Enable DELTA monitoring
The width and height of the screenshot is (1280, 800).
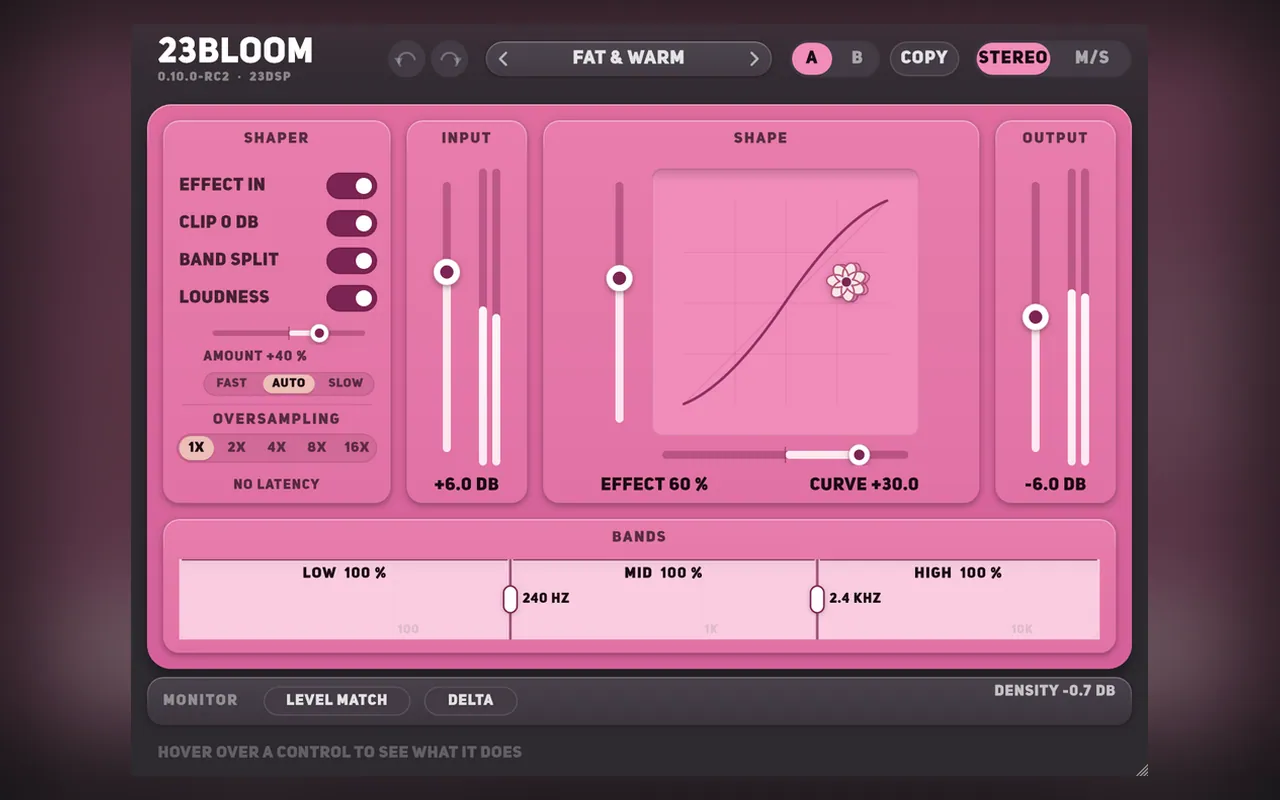pos(470,700)
